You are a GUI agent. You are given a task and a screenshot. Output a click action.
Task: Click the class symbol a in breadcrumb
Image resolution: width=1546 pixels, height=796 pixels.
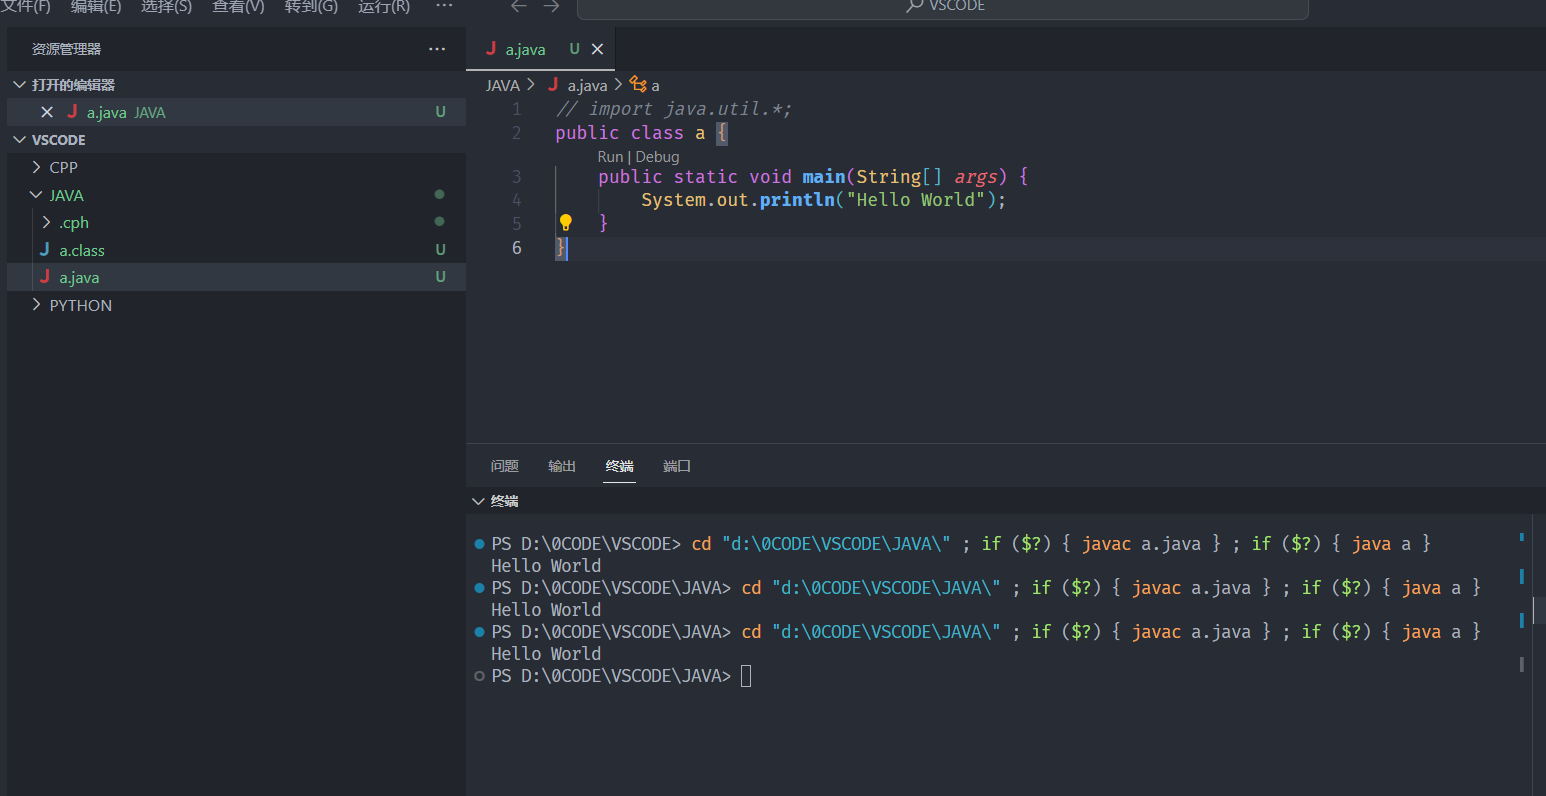[654, 86]
